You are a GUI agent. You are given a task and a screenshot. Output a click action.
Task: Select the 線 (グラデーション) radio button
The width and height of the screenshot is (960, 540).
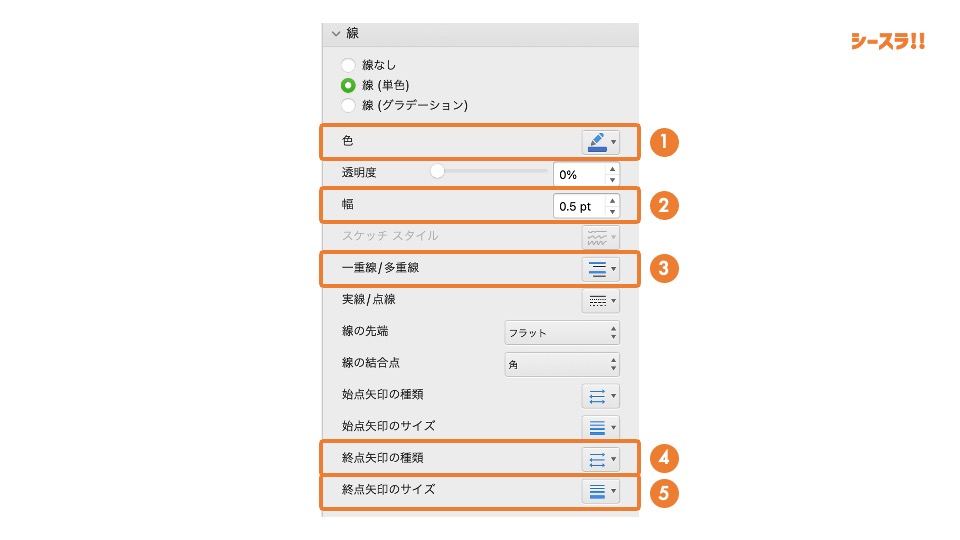click(348, 105)
